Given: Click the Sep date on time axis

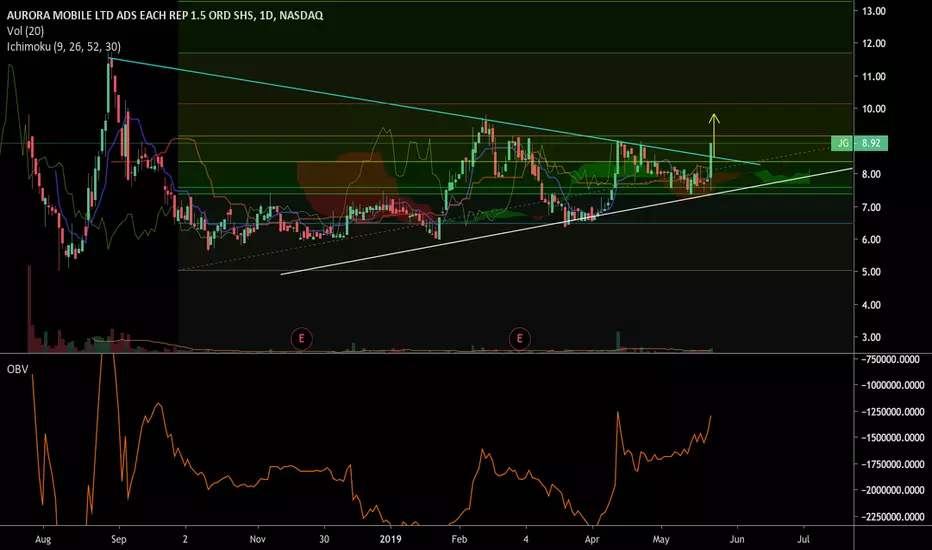Looking at the screenshot, I should (x=118, y=539).
